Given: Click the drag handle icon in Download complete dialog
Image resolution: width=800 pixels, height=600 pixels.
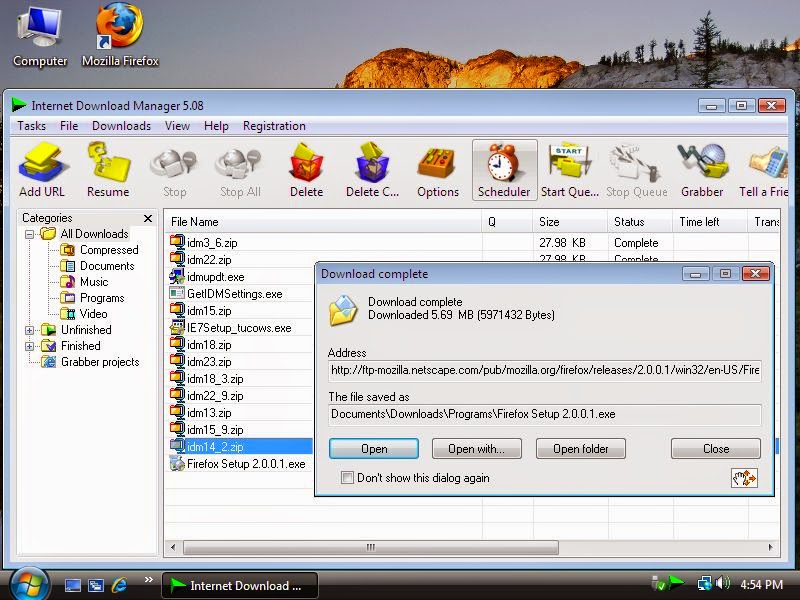Looking at the screenshot, I should tap(744, 478).
